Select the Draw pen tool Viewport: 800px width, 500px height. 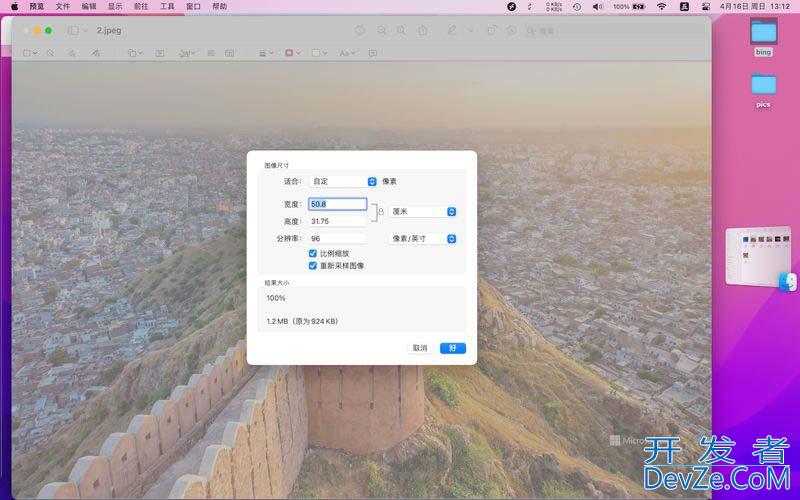pyautogui.click(x=95, y=53)
